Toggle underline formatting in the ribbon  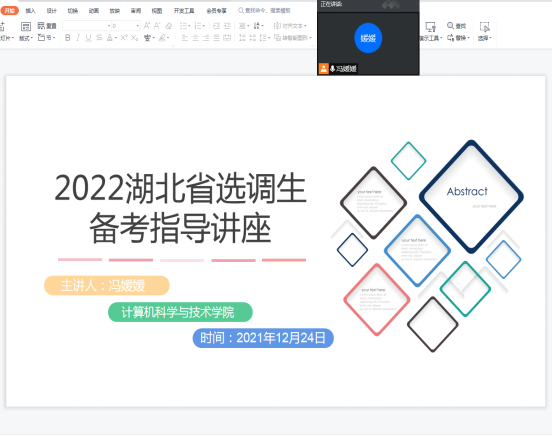[88, 38]
